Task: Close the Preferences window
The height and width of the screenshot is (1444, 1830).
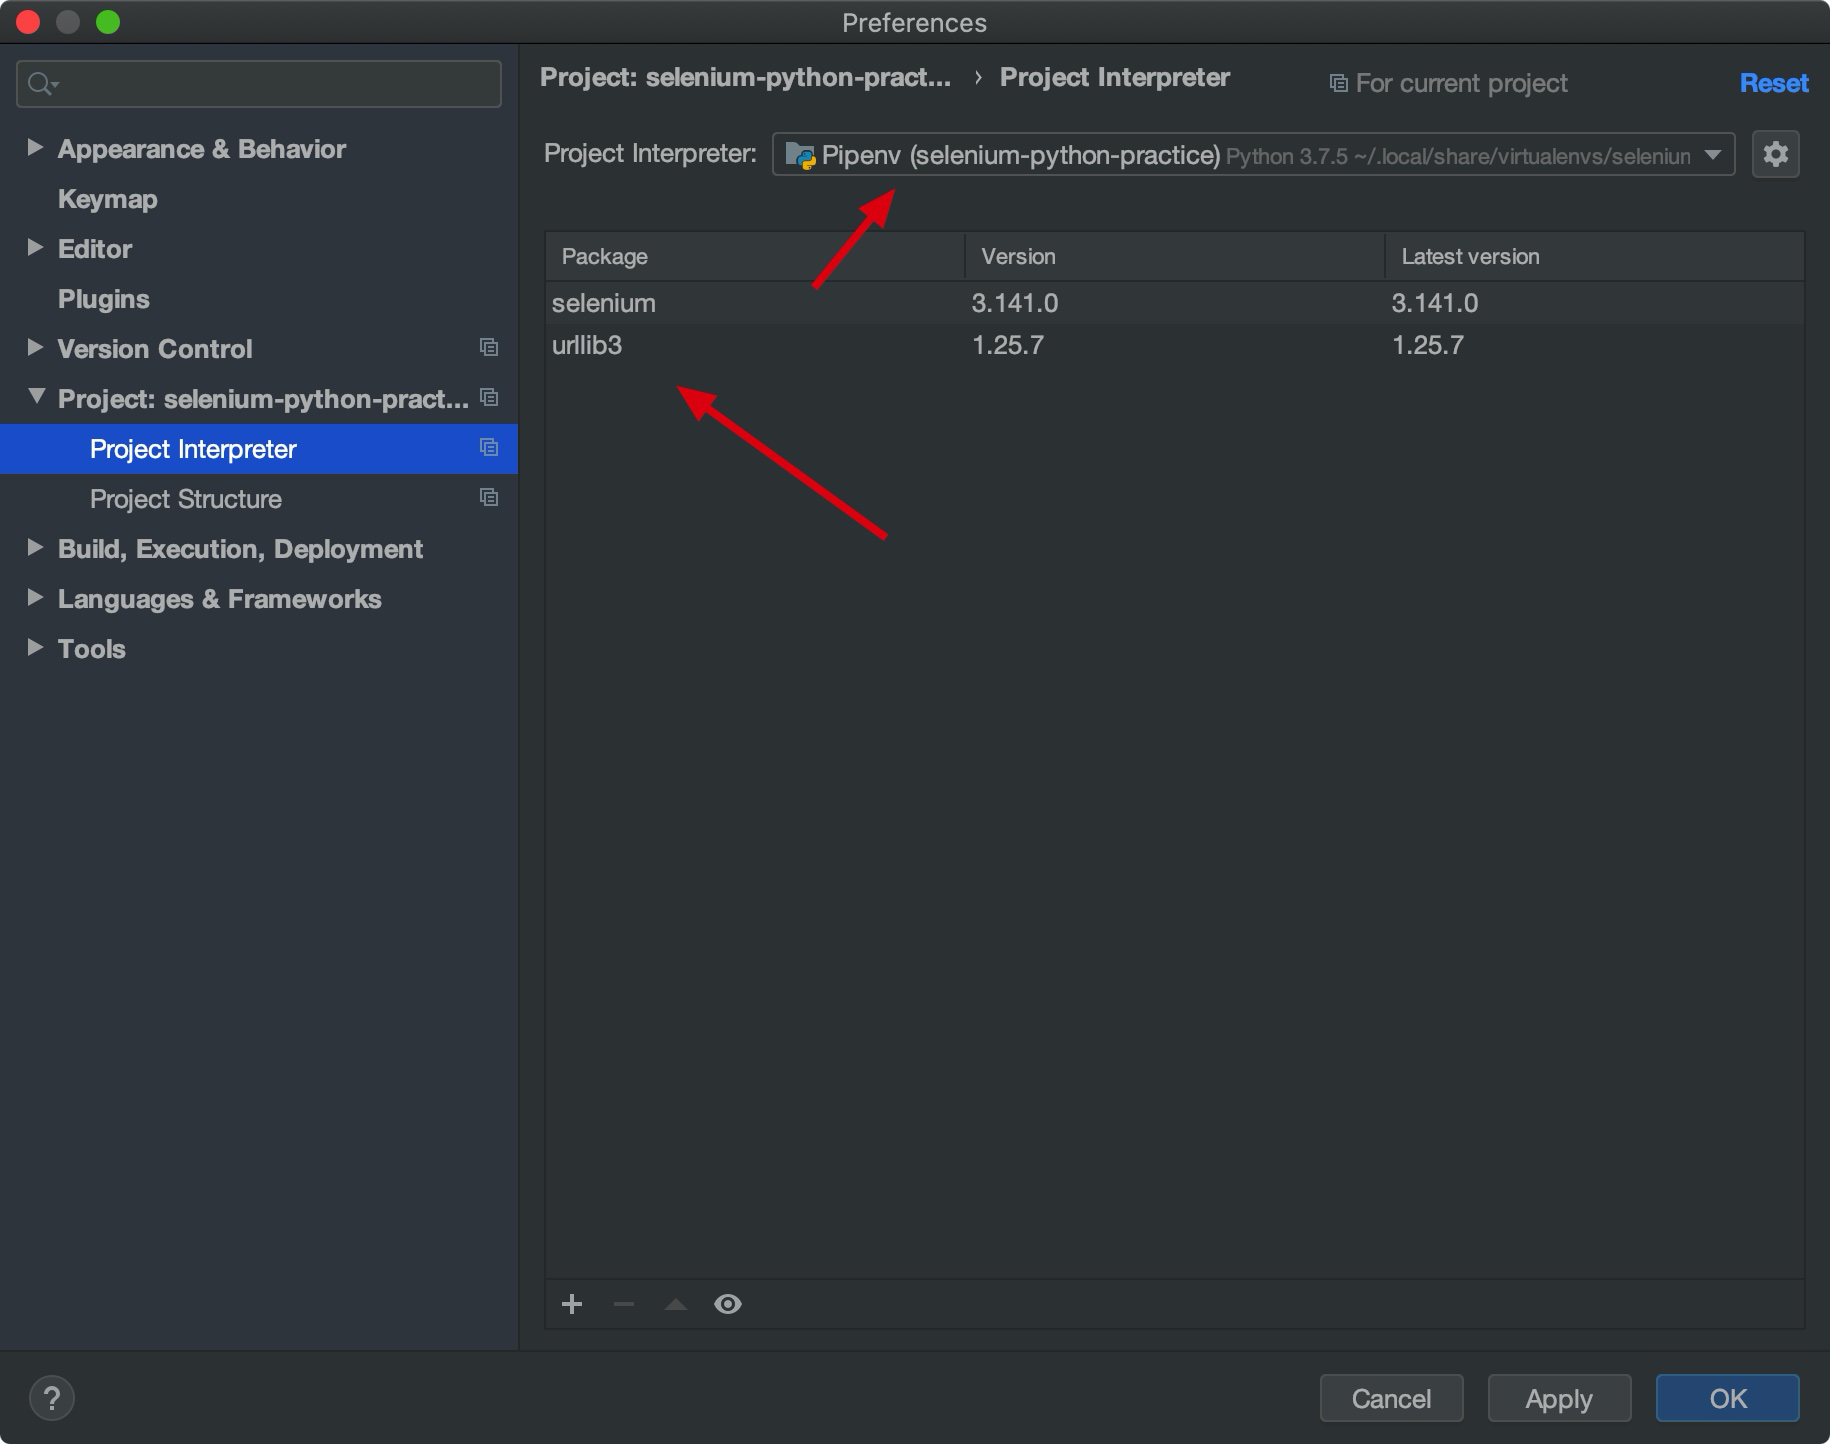Action: [x=28, y=22]
